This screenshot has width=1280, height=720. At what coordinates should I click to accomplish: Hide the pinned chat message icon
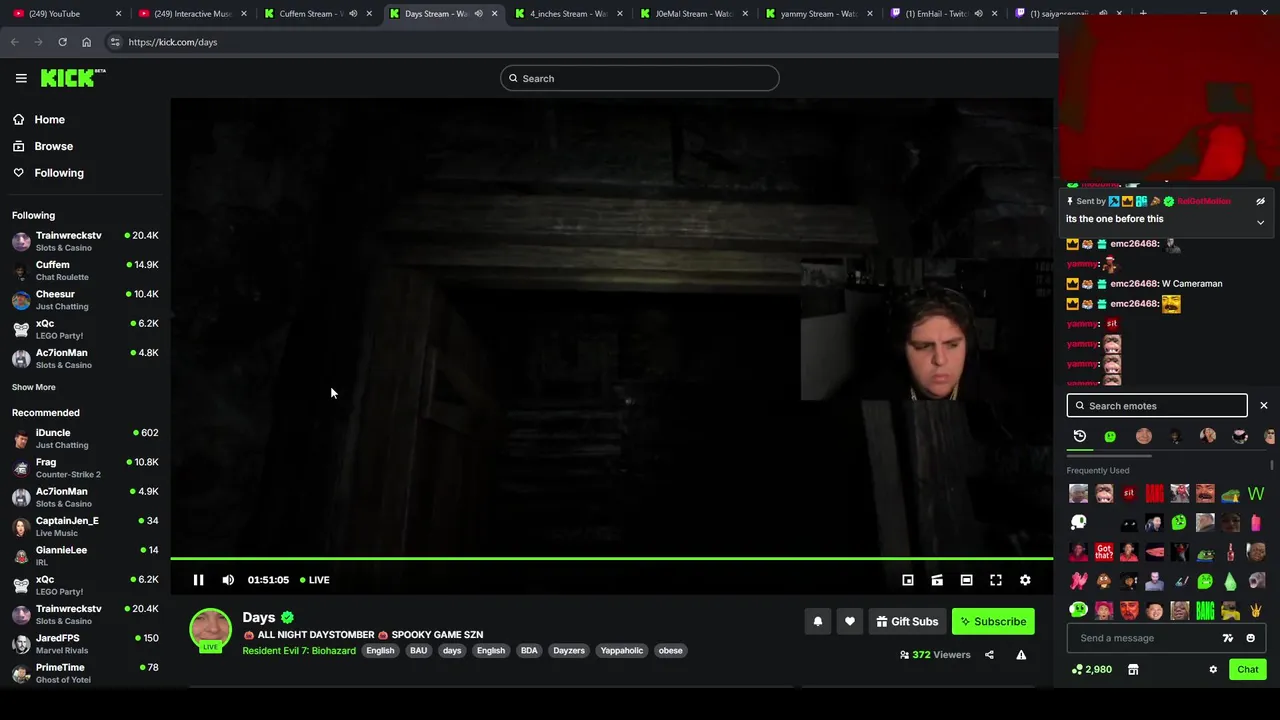pyautogui.click(x=1260, y=201)
